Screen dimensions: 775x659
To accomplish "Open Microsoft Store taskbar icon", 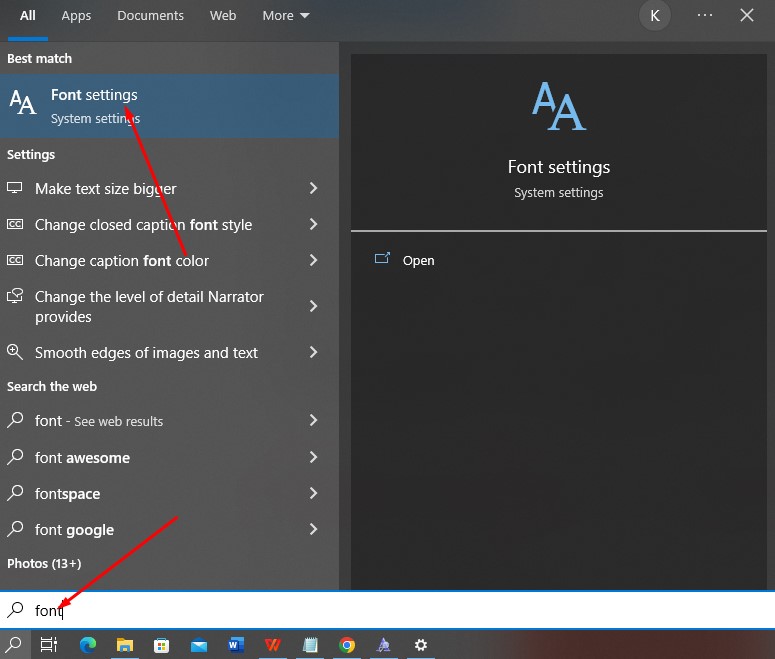I will coord(162,645).
